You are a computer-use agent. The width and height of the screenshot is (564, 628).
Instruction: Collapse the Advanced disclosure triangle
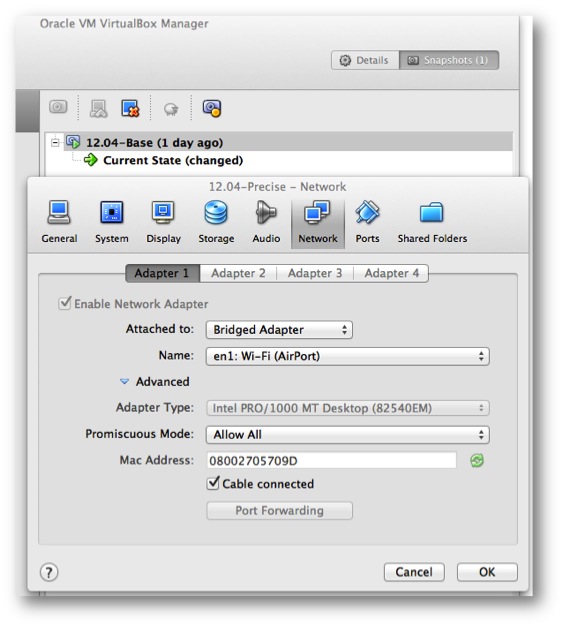(125, 382)
